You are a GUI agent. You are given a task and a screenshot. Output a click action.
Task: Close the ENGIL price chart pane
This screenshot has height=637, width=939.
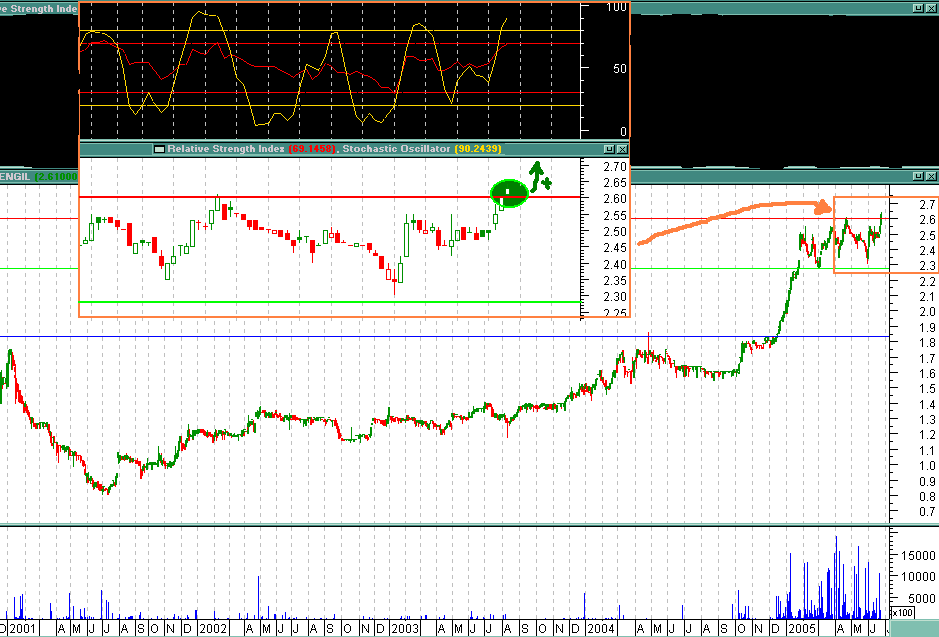pos(931,176)
